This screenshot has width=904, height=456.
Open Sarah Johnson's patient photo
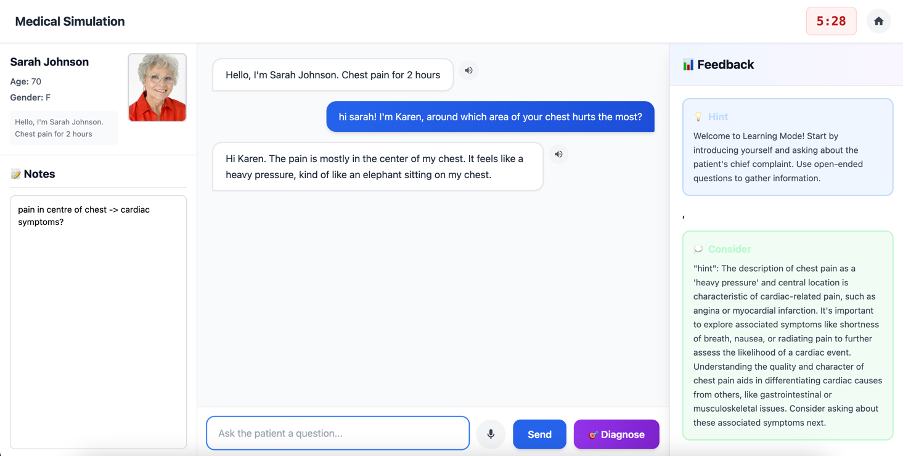(x=157, y=87)
